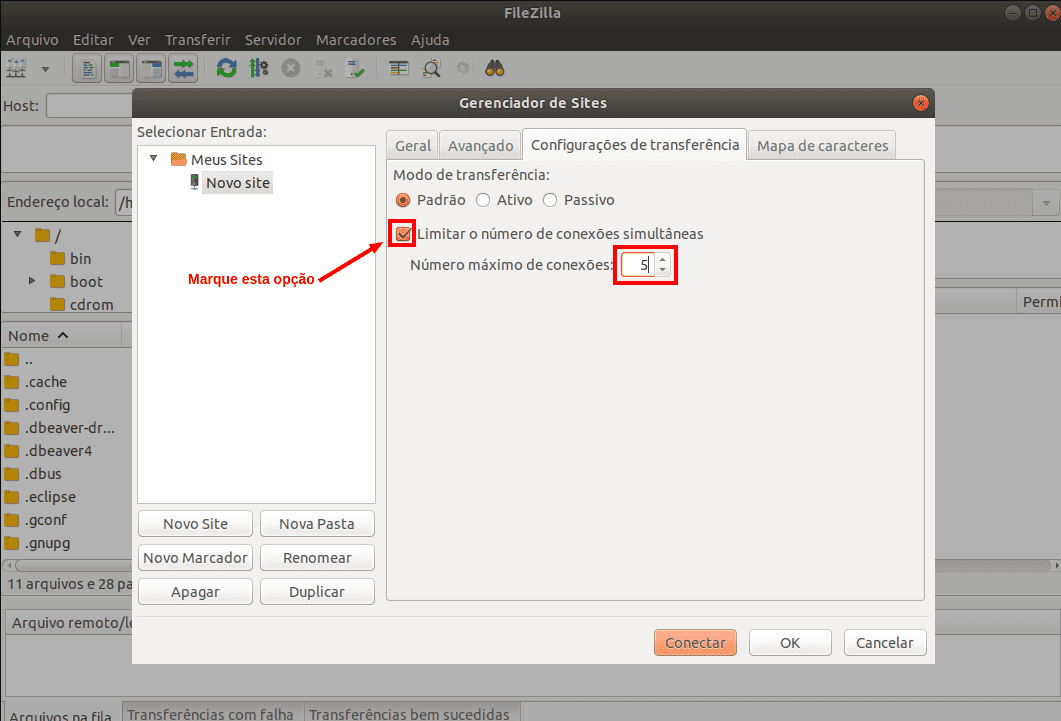Open the Transferir menu
The height and width of the screenshot is (721, 1061).
[198, 40]
